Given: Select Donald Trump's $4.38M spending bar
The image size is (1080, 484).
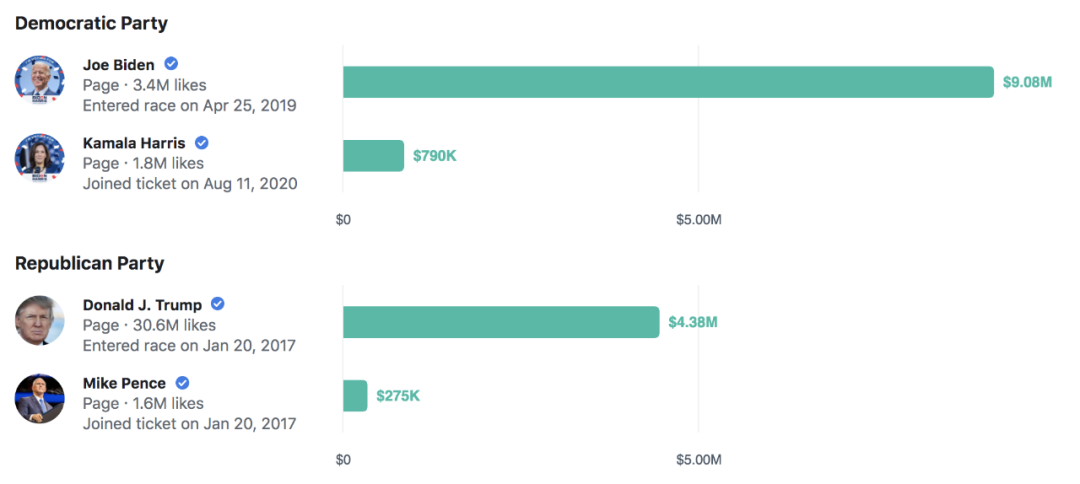Looking at the screenshot, I should (x=501, y=322).
